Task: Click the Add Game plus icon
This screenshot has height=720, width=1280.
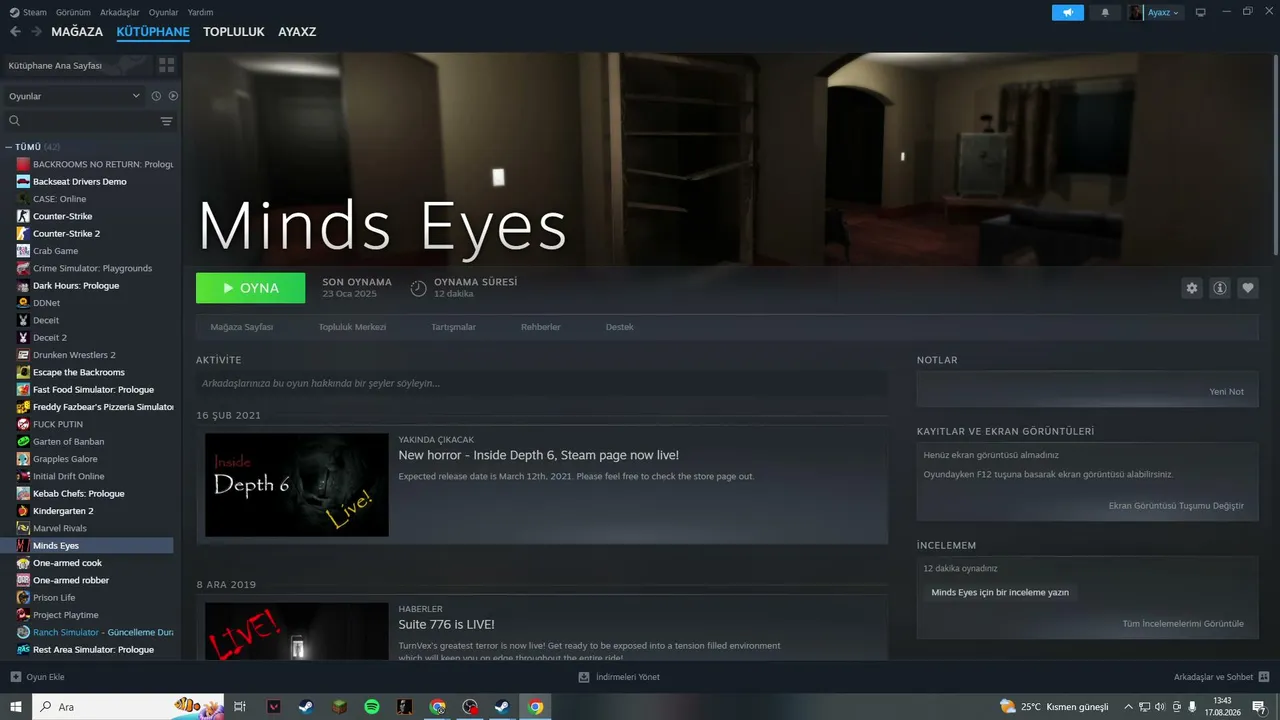Action: click(15, 677)
